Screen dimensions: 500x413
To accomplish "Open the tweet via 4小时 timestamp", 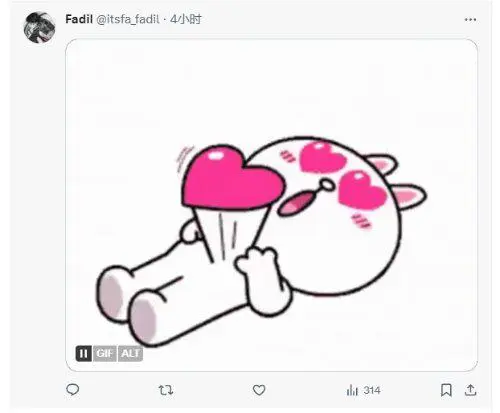I will click(x=186, y=19).
